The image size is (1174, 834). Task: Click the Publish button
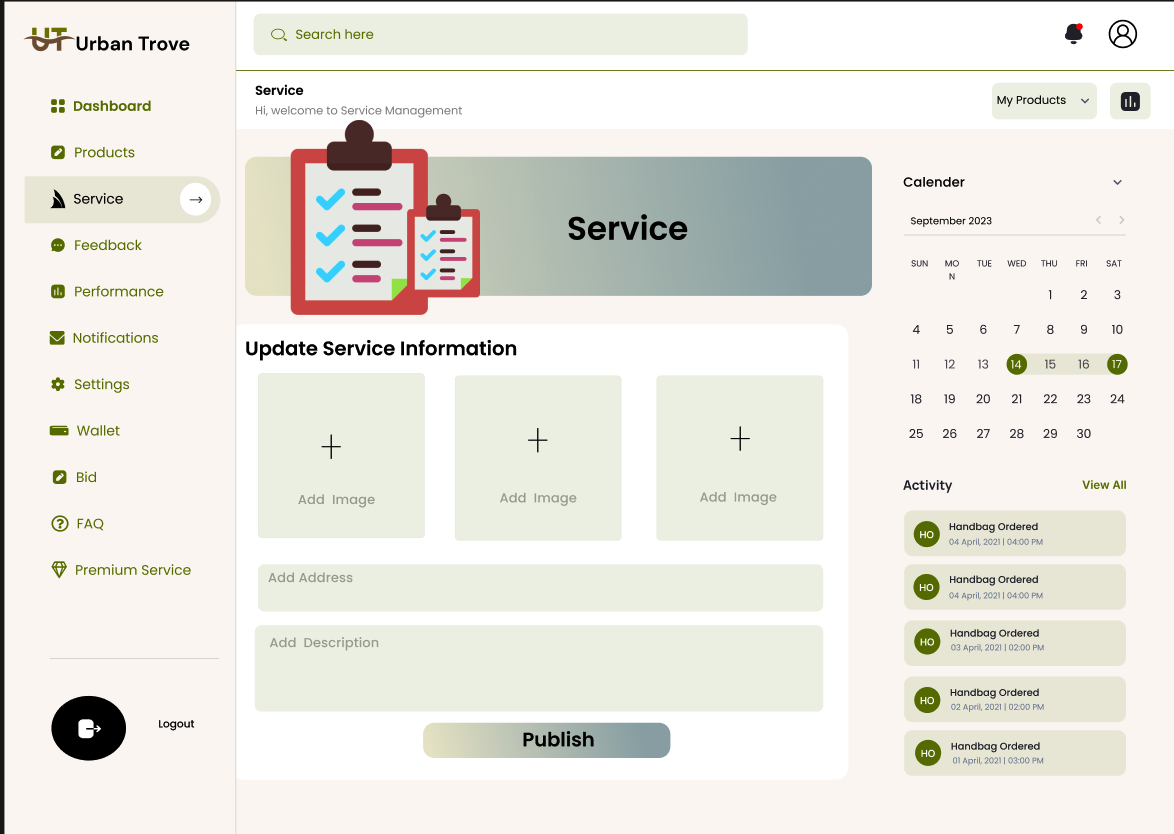(547, 740)
